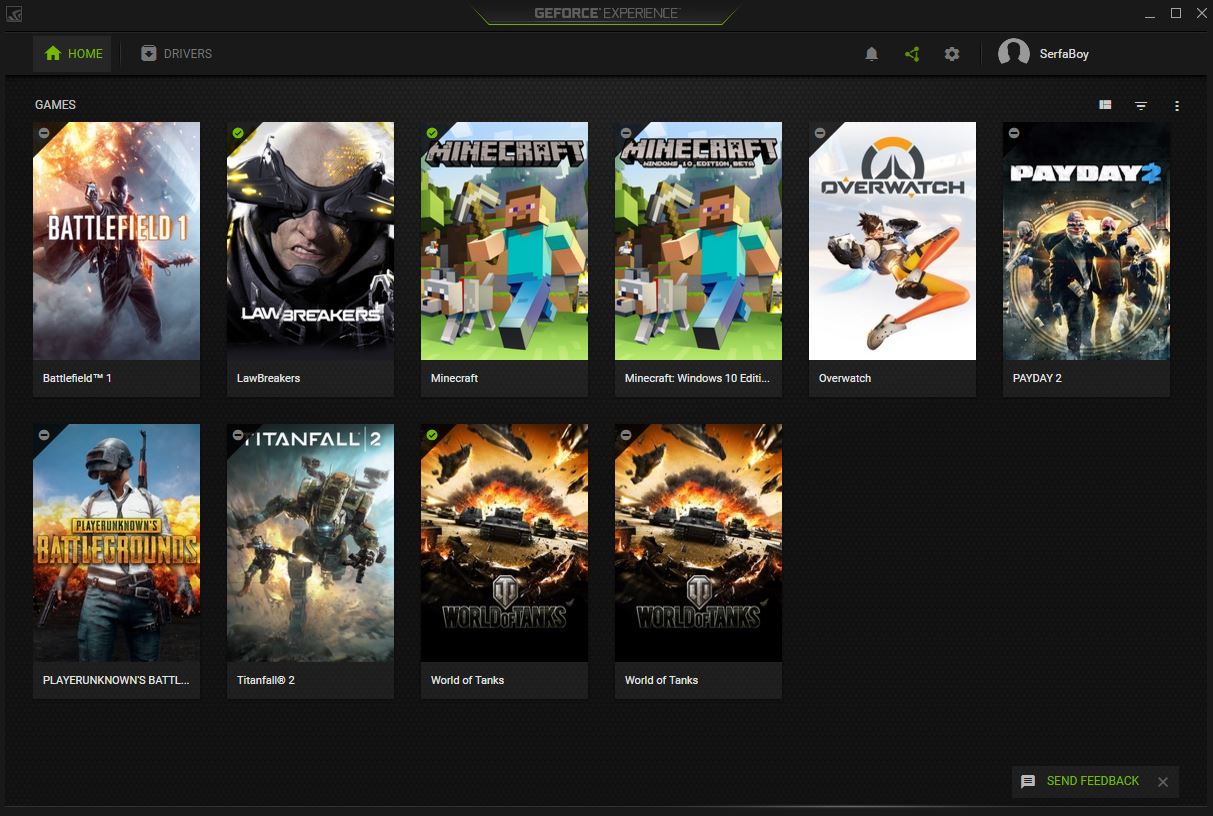Screen dimensions: 1213x816
Task: Open the Settings gear
Action: (x=952, y=54)
